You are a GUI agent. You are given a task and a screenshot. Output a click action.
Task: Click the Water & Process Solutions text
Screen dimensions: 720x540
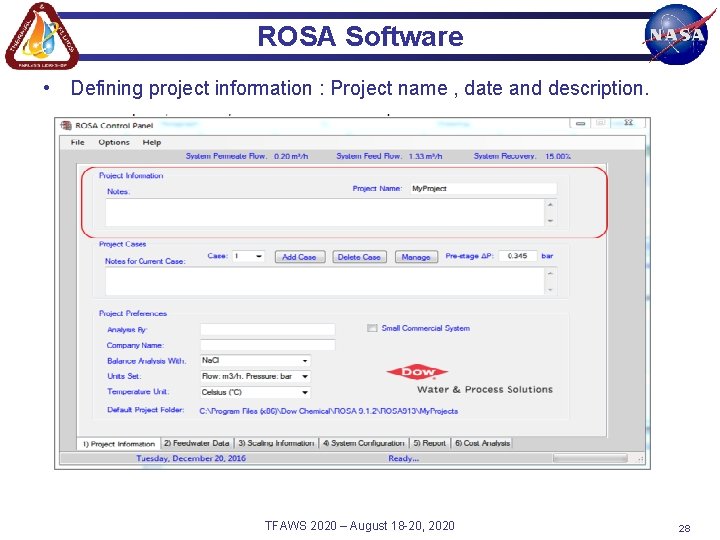click(x=485, y=389)
